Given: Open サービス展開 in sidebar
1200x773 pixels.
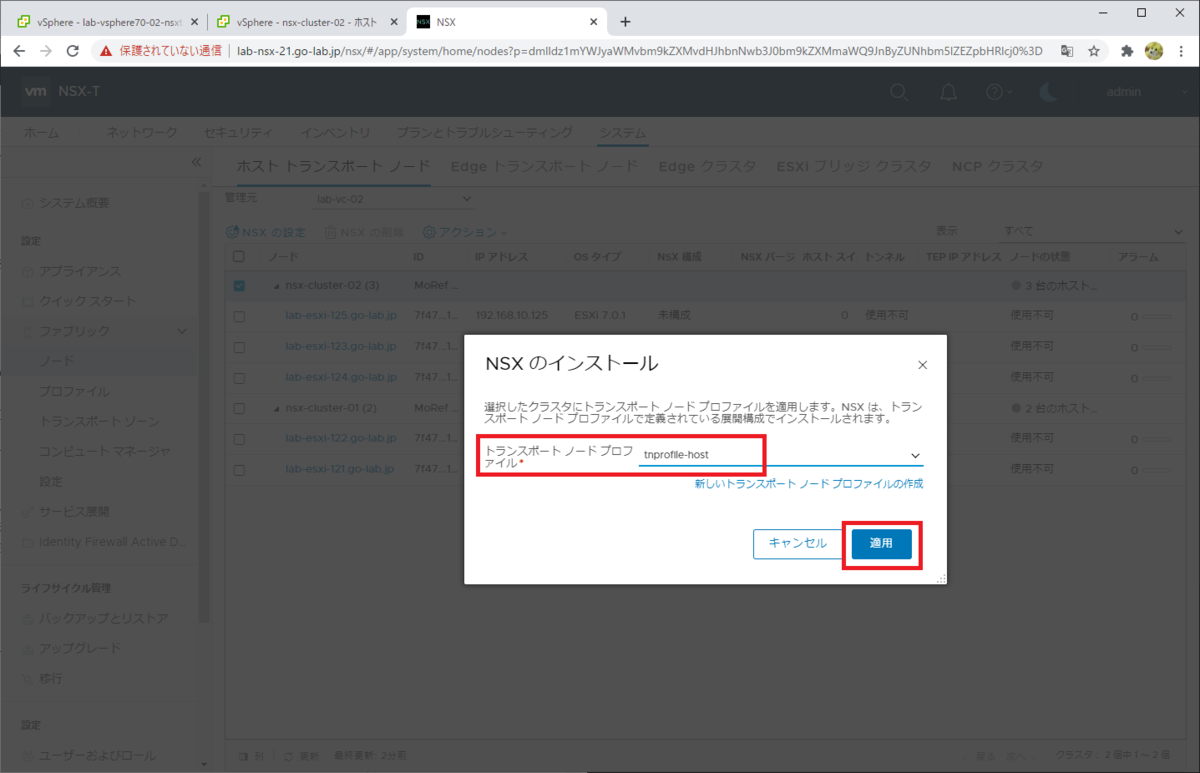Looking at the screenshot, I should coord(74,511).
